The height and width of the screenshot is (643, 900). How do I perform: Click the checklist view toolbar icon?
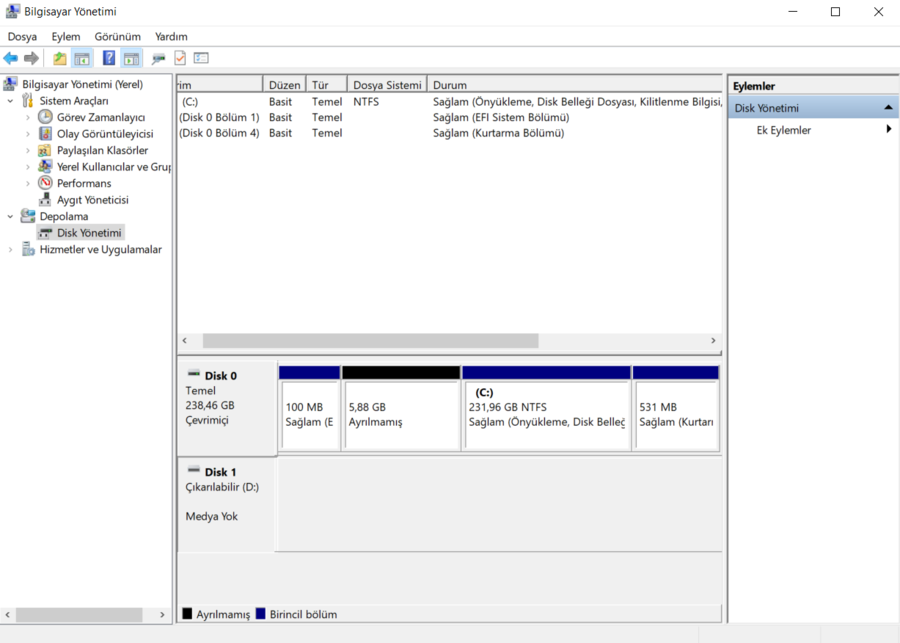tap(201, 58)
